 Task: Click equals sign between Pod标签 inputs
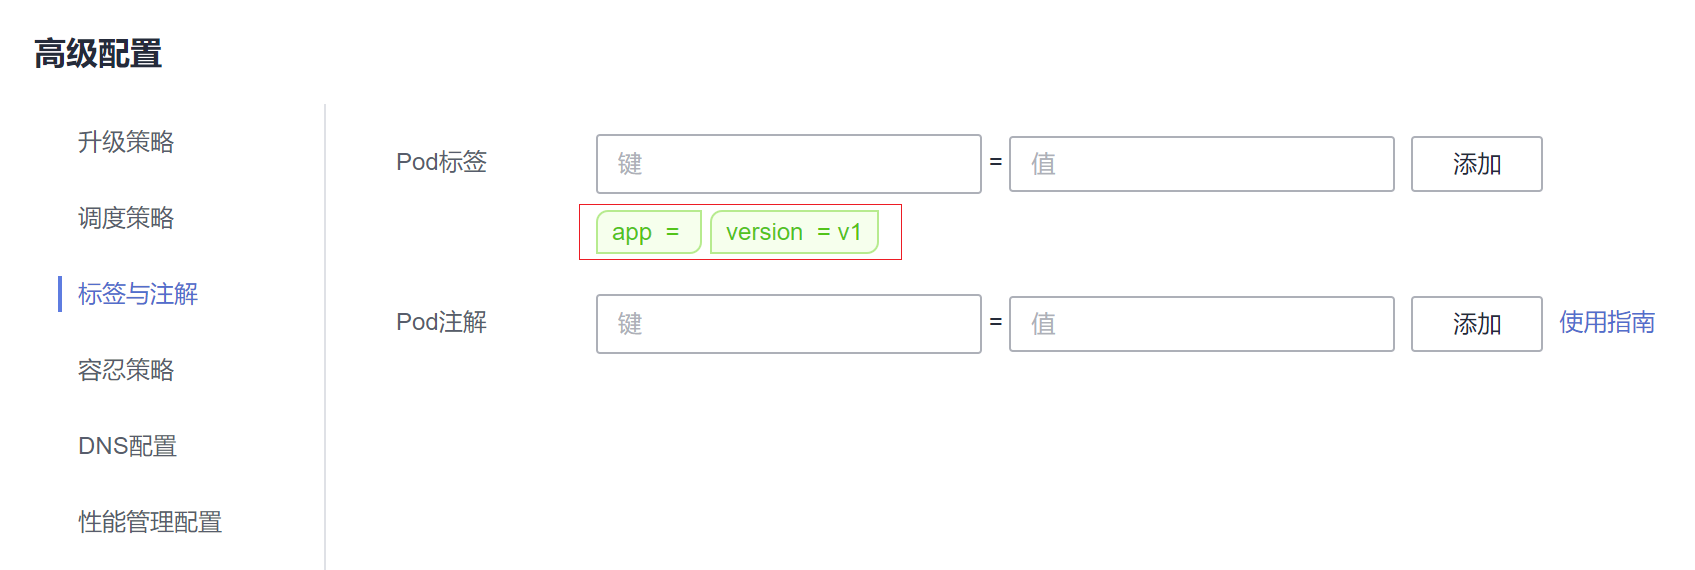click(996, 162)
